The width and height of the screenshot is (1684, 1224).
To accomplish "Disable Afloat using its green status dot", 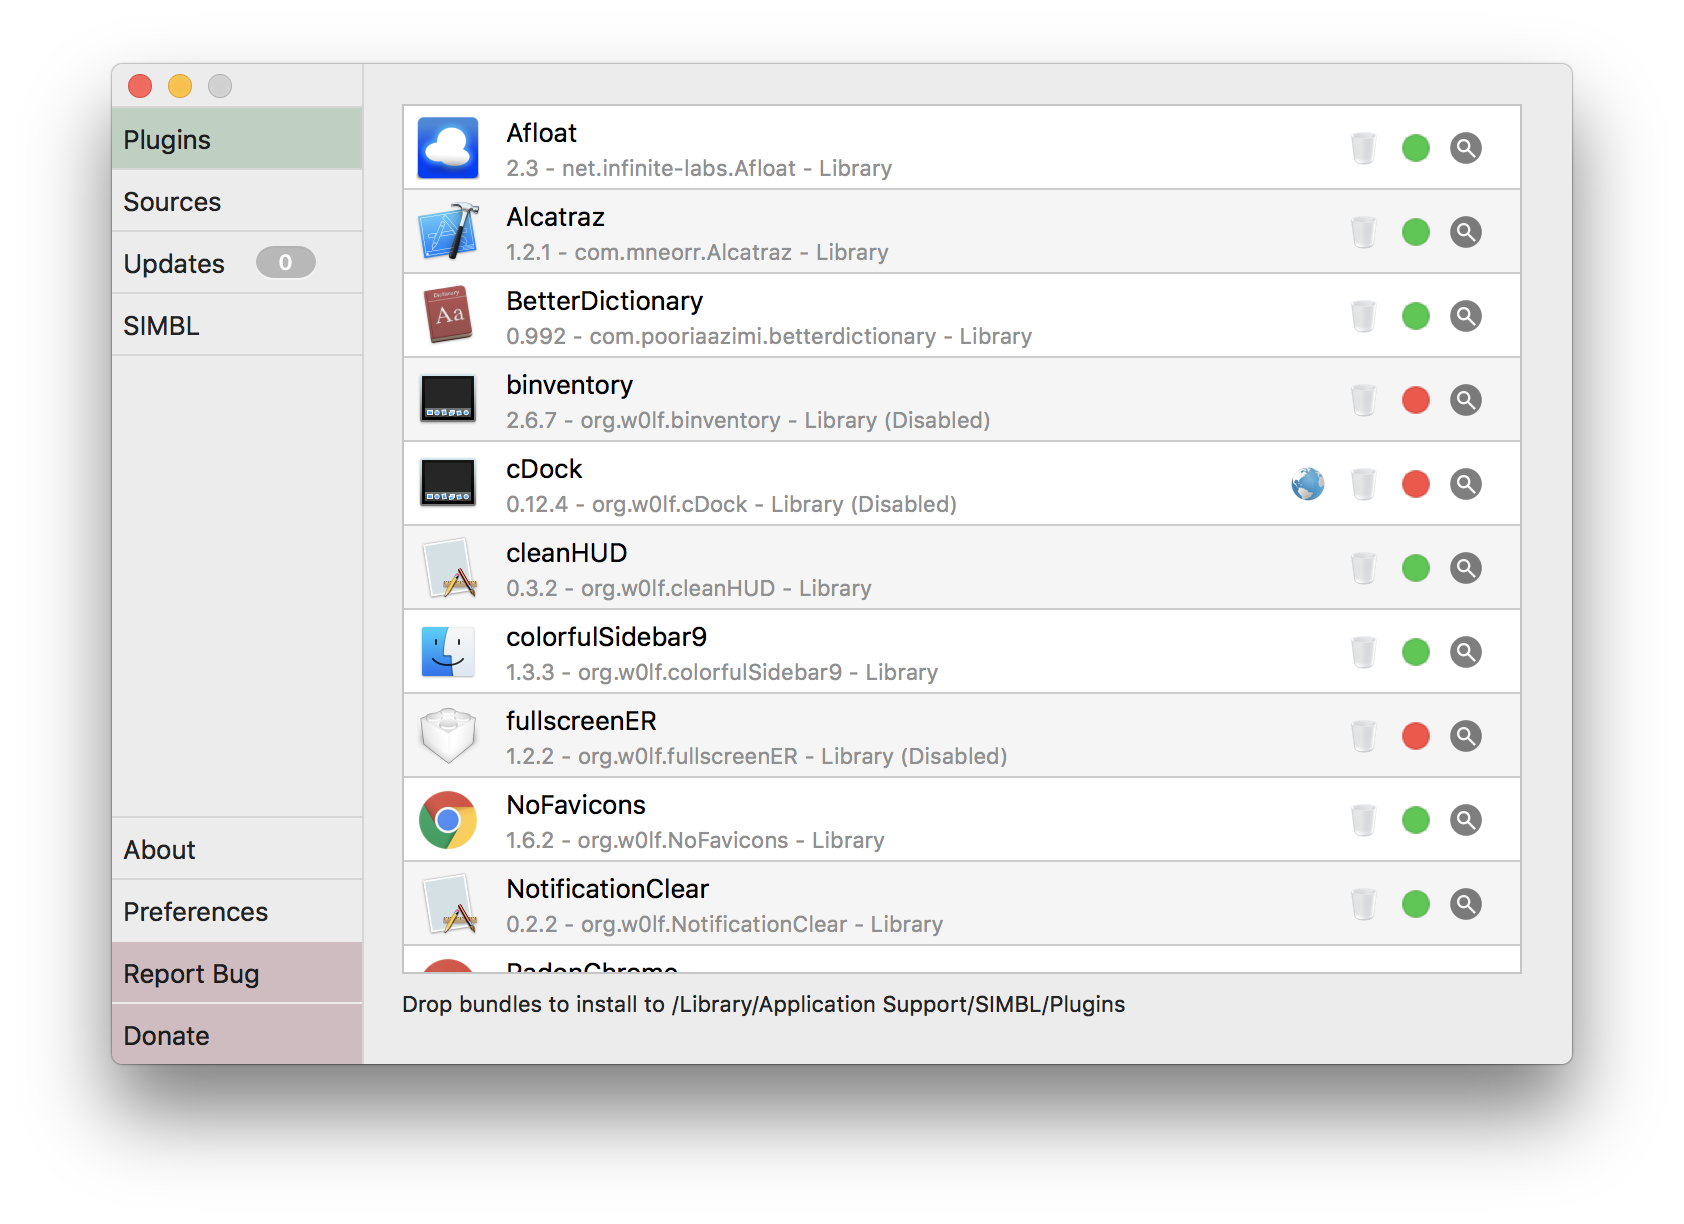I will [x=1416, y=148].
